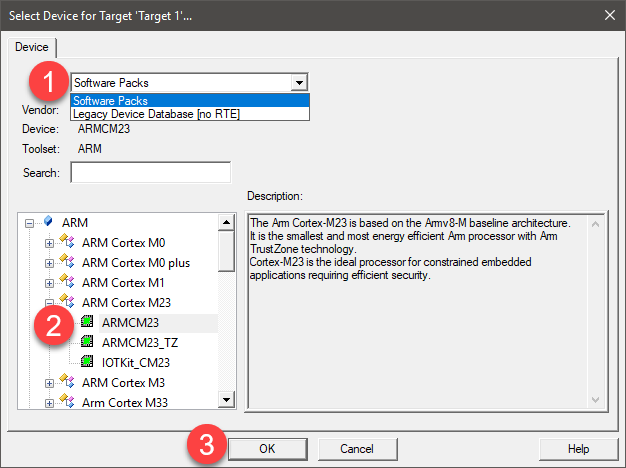The height and width of the screenshot is (468, 626).
Task: Collapse the ARM vendor tree node
Action: pos(29,223)
